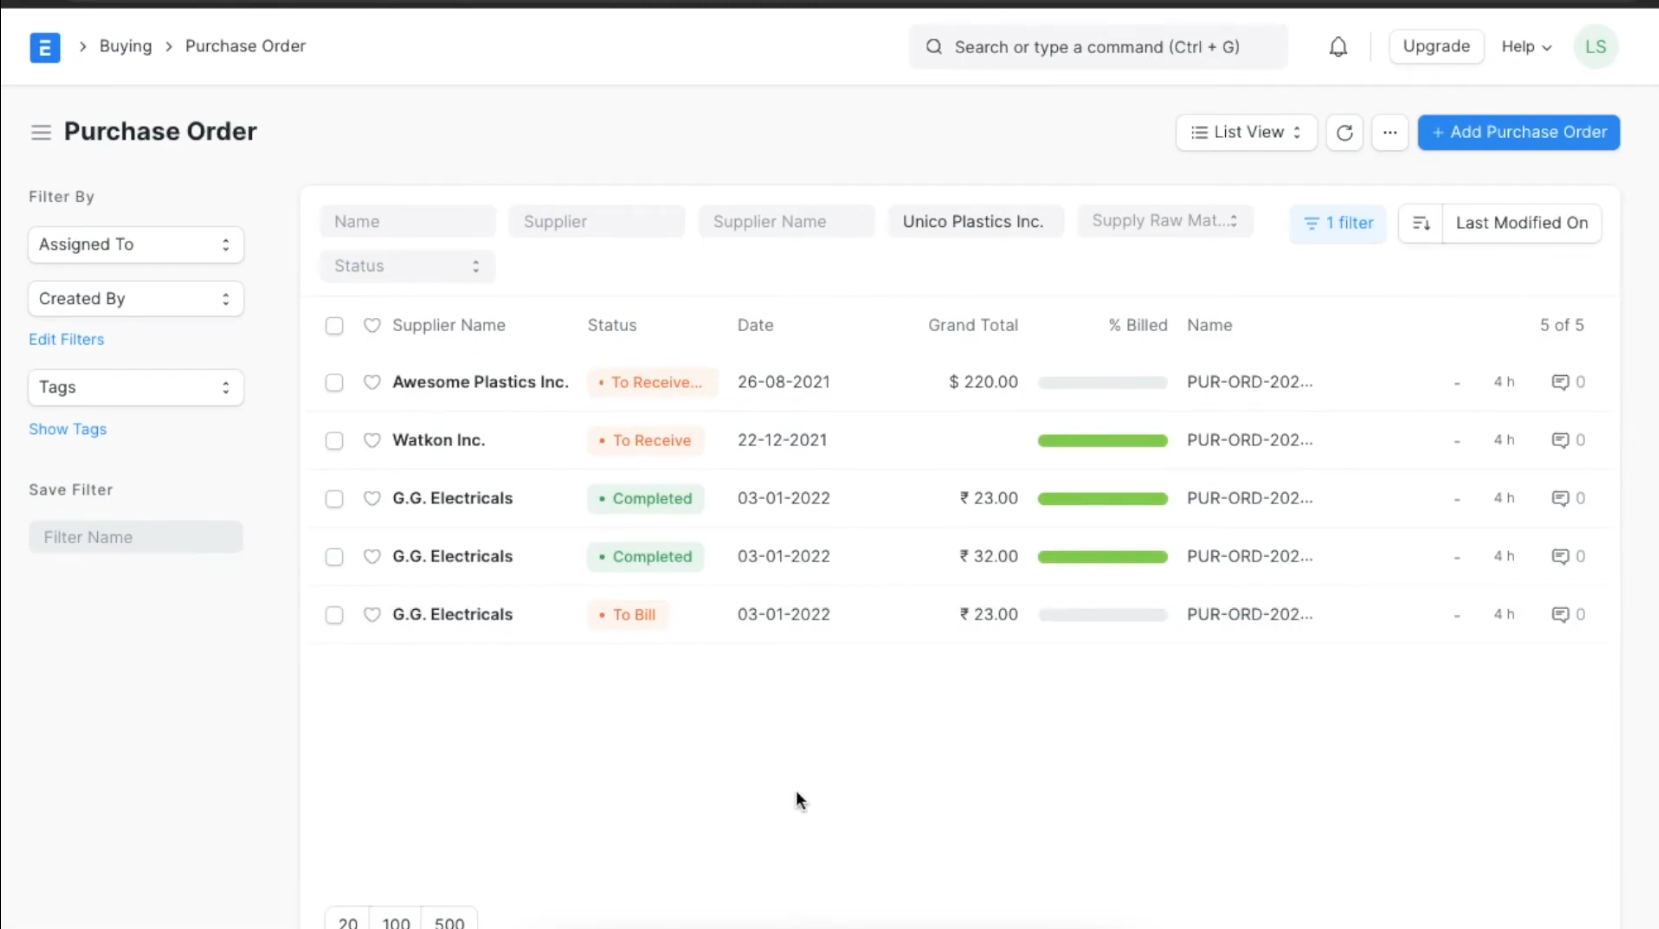1659x929 pixels.
Task: Refresh the purchase order list
Action: (x=1345, y=132)
